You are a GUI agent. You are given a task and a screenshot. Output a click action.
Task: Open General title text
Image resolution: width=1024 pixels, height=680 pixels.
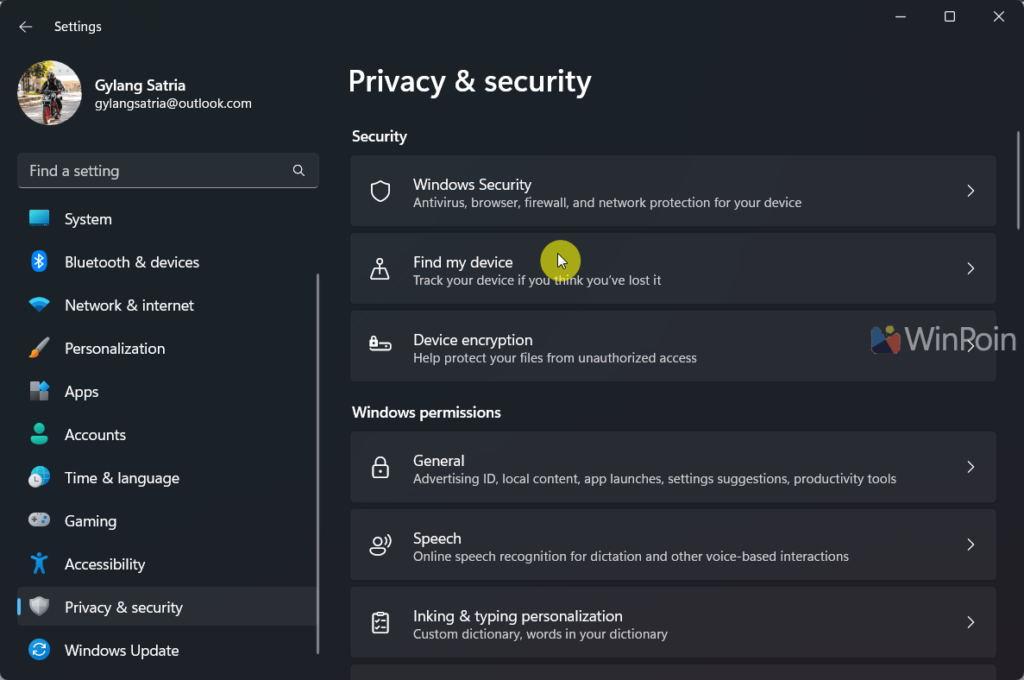click(439, 461)
